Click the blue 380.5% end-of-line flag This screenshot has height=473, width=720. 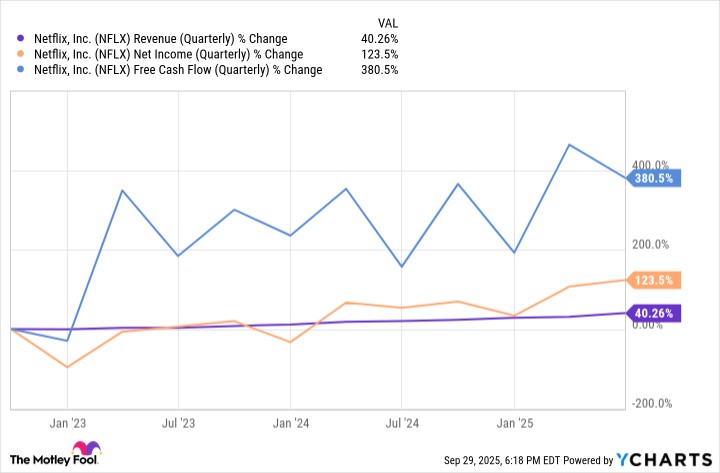click(x=654, y=179)
